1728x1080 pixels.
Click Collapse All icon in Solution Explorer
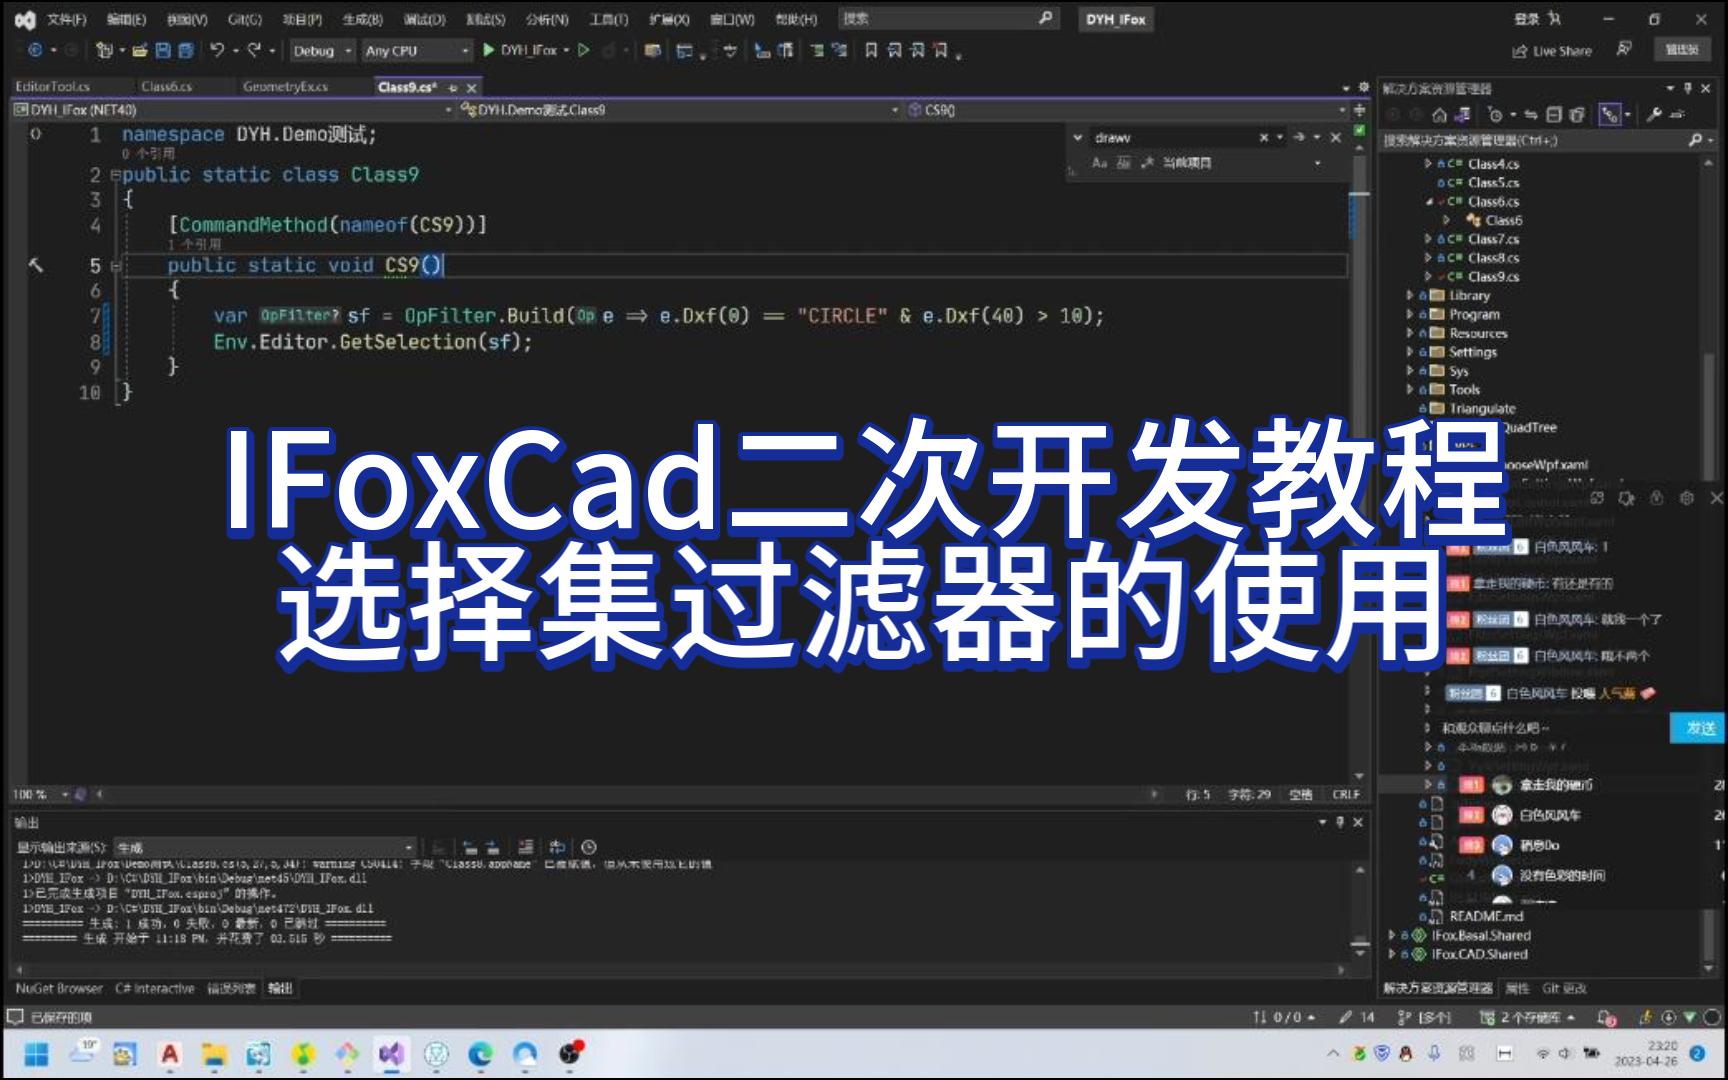tap(1554, 115)
